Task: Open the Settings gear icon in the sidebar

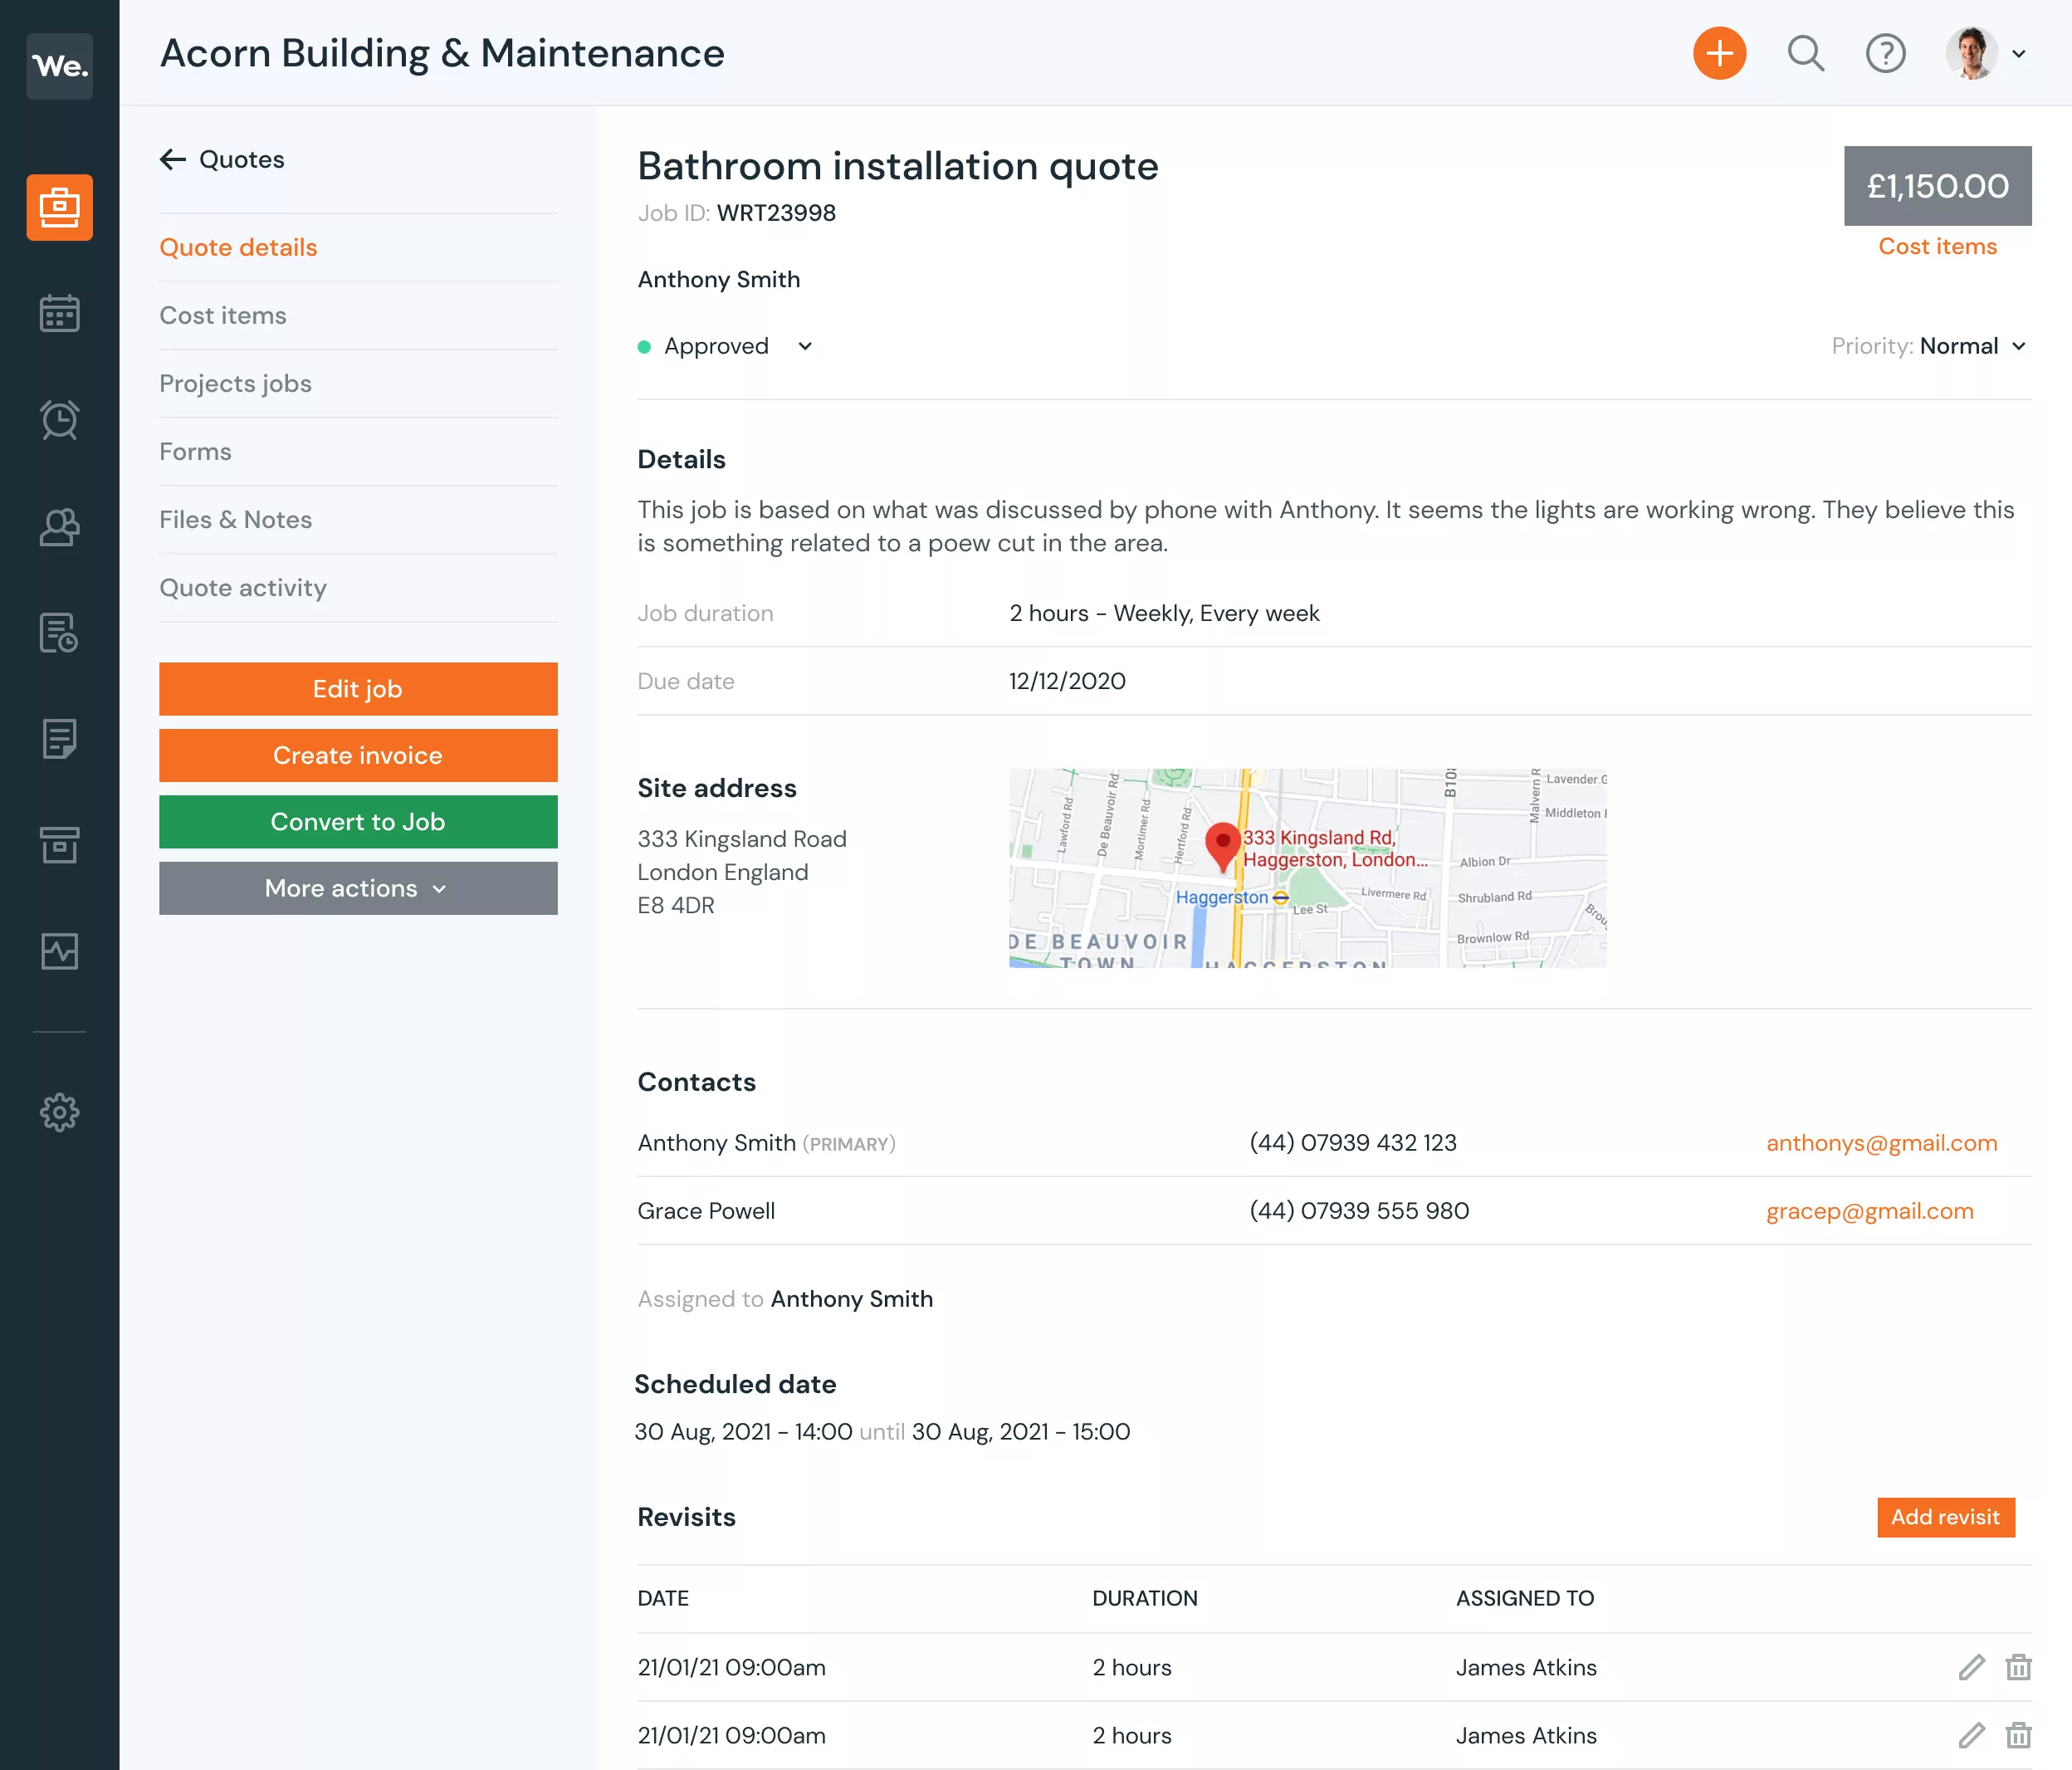Action: tap(58, 1112)
